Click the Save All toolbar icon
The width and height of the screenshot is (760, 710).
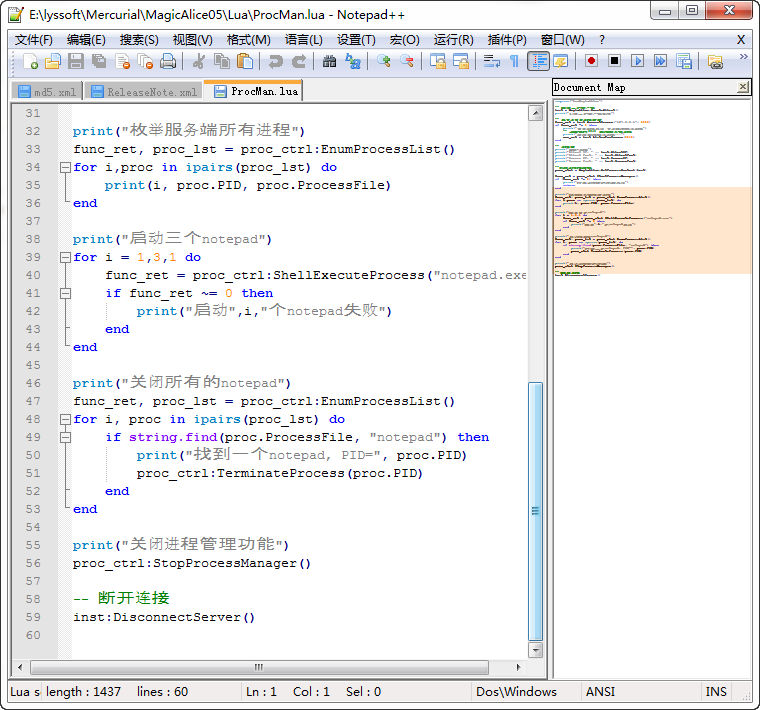click(x=99, y=62)
